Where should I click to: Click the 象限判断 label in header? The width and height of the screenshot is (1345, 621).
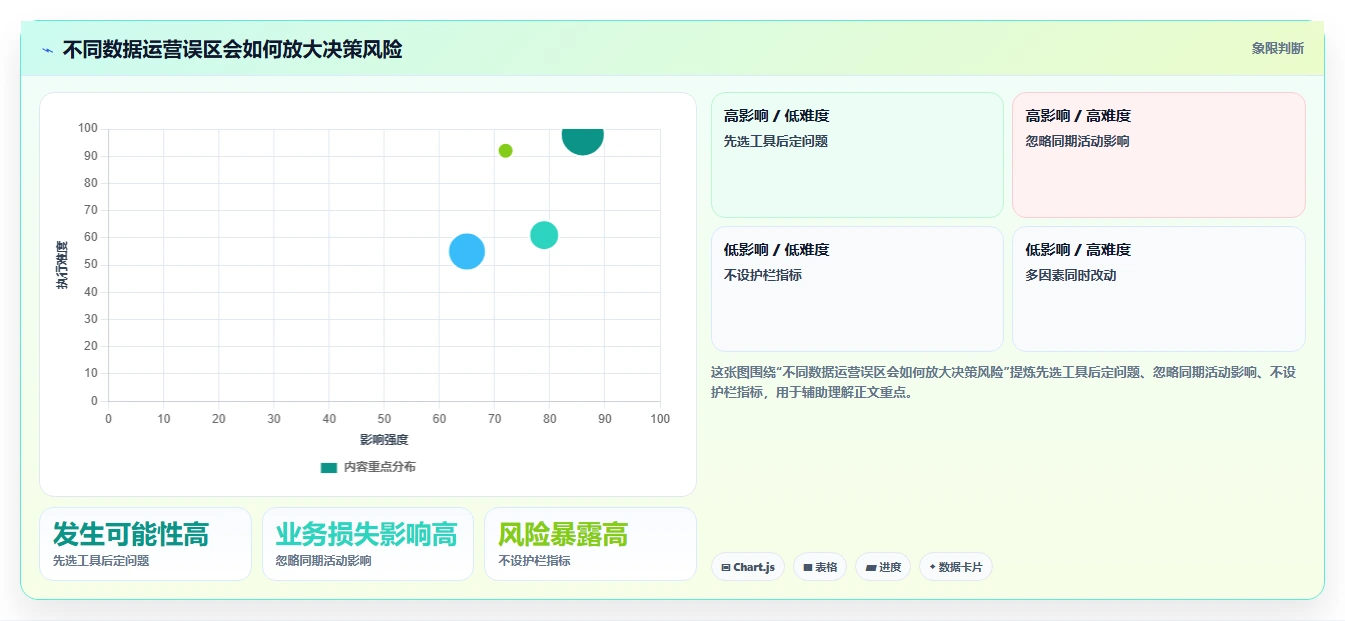tap(1277, 48)
